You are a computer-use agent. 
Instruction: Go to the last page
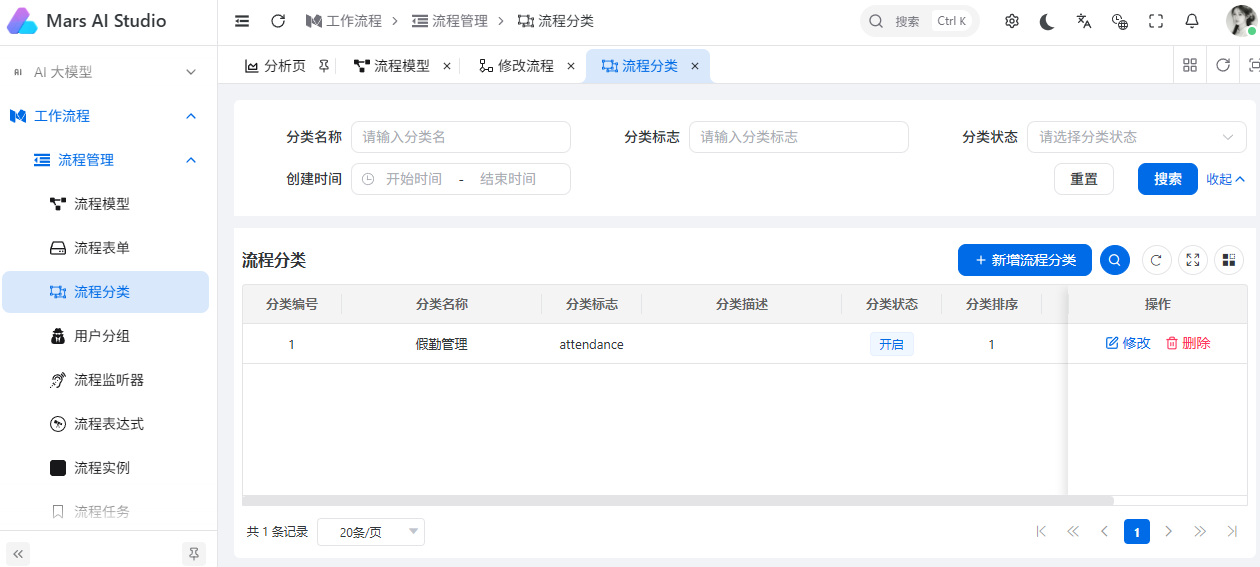point(1233,532)
